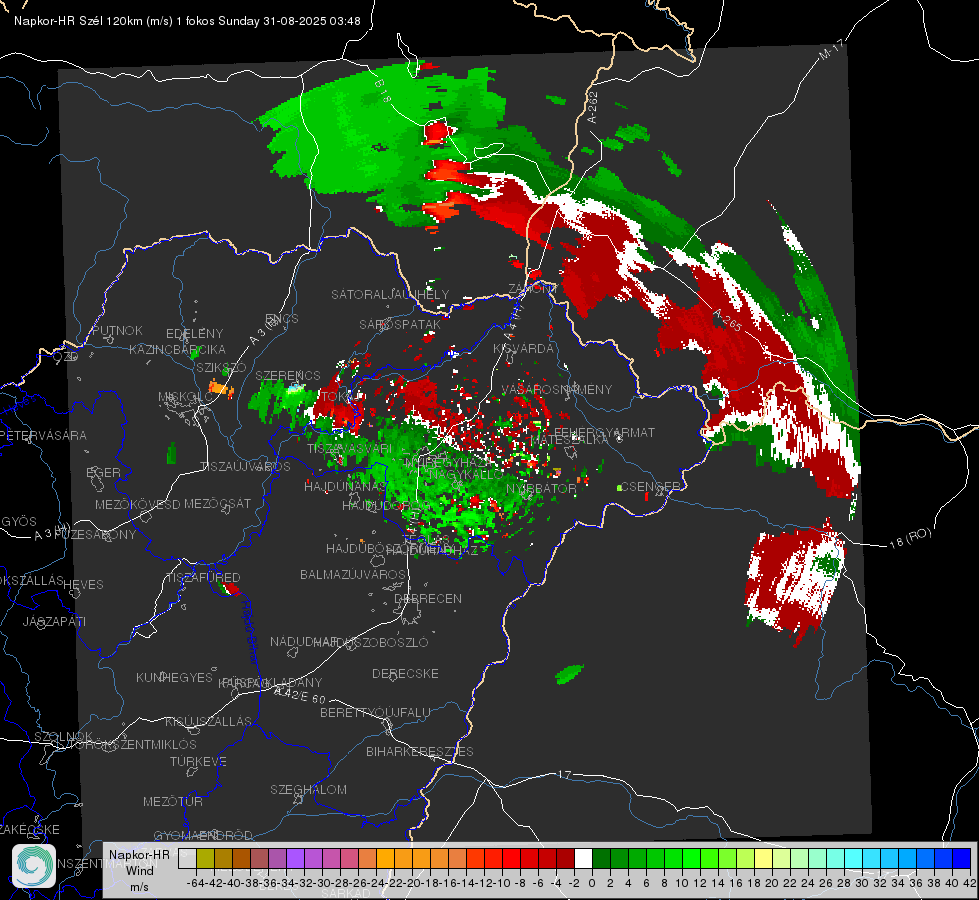The image size is (979, 900).
Task: Click the SZERENCS city label
Action: tap(288, 375)
